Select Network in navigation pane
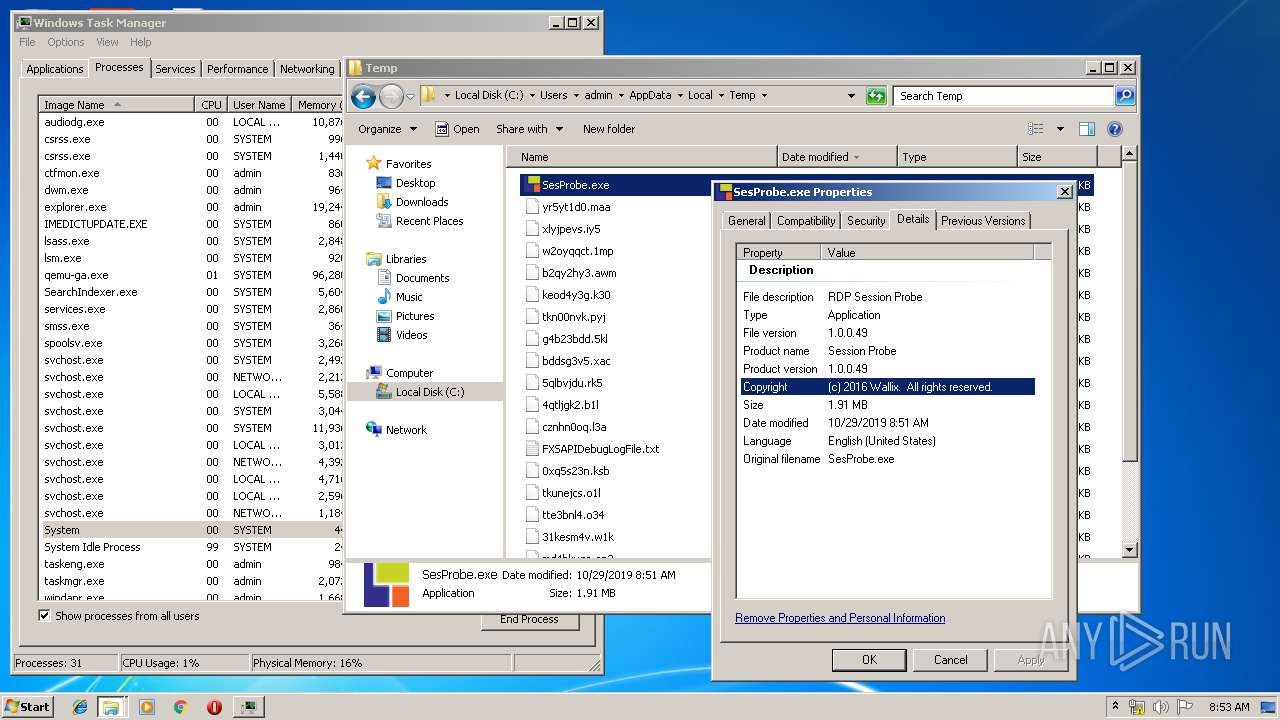Screen dimensions: 1280x720 (406, 430)
